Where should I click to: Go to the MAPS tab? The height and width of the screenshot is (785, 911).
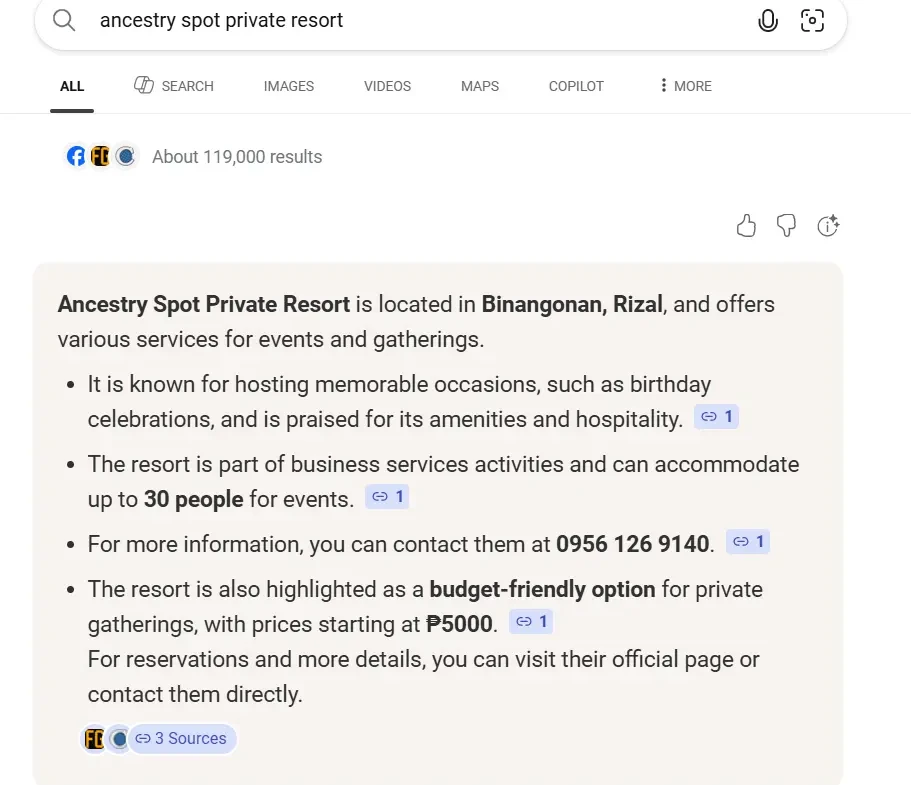click(x=480, y=86)
